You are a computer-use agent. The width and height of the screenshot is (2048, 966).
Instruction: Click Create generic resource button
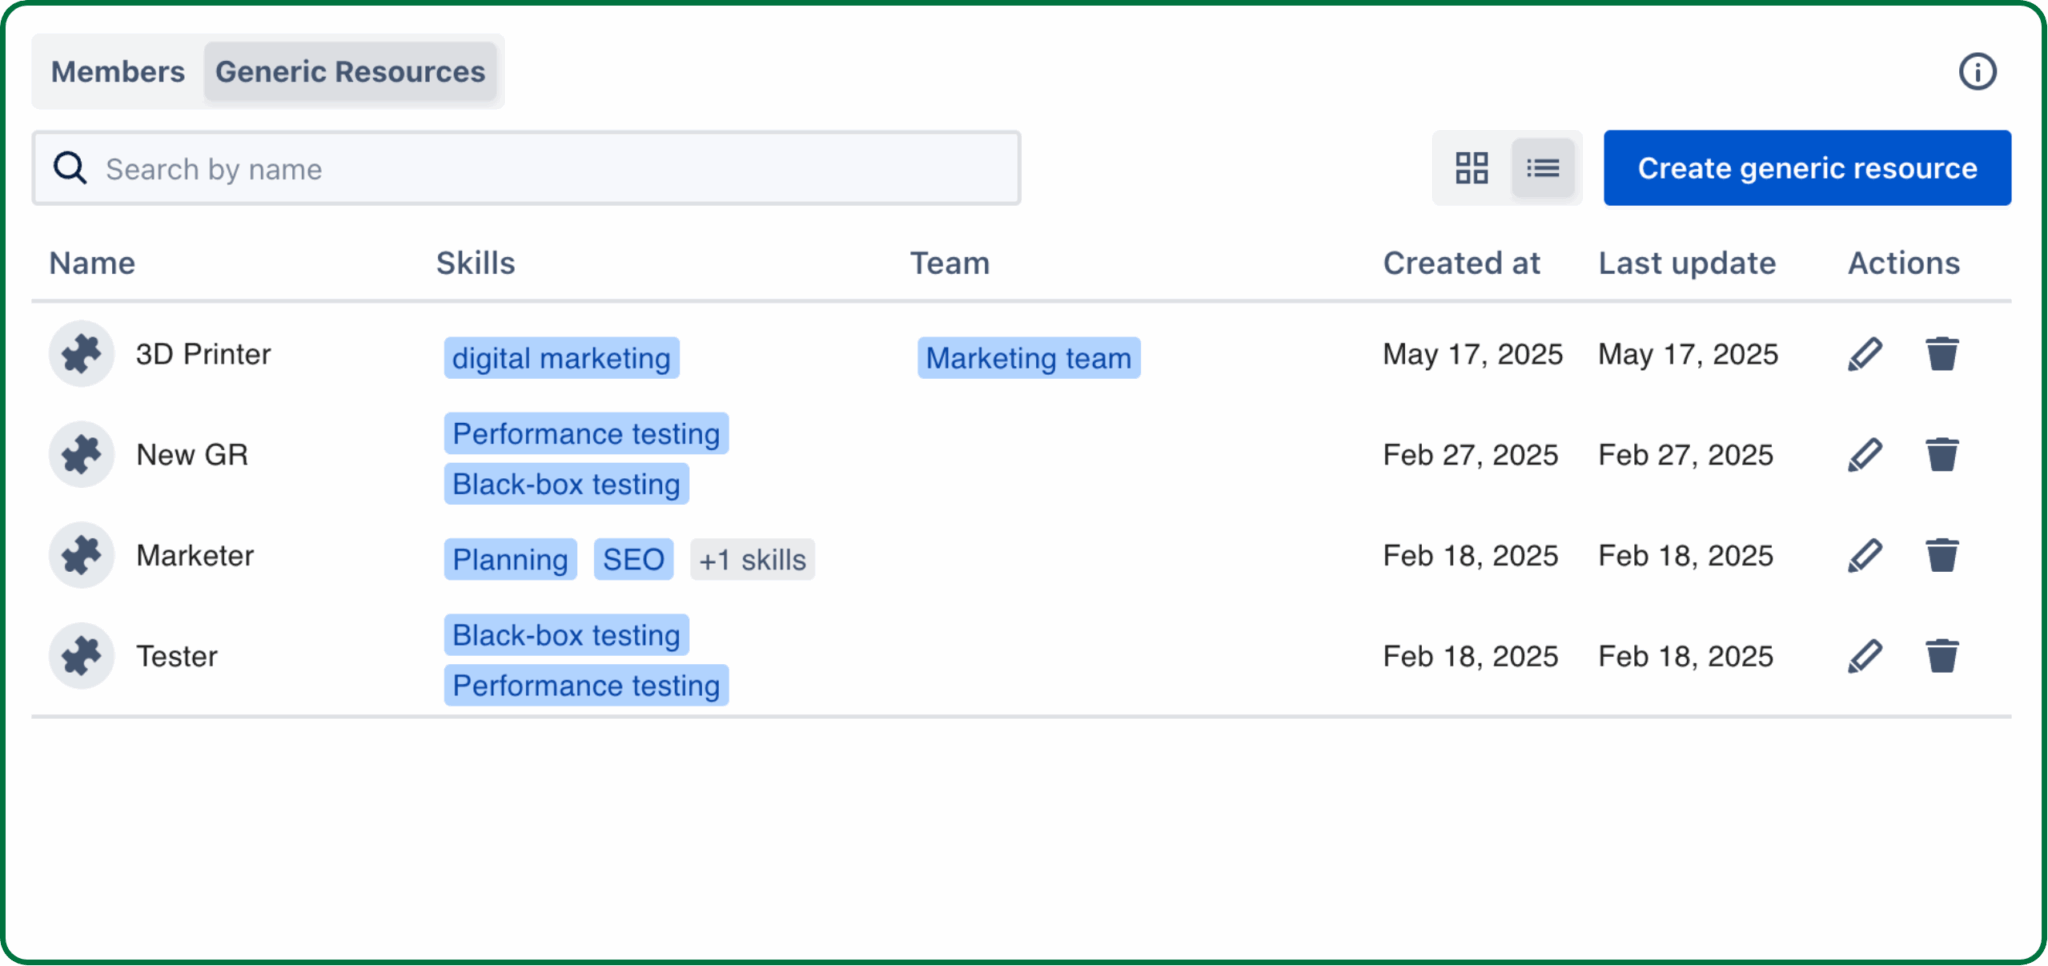point(1806,168)
